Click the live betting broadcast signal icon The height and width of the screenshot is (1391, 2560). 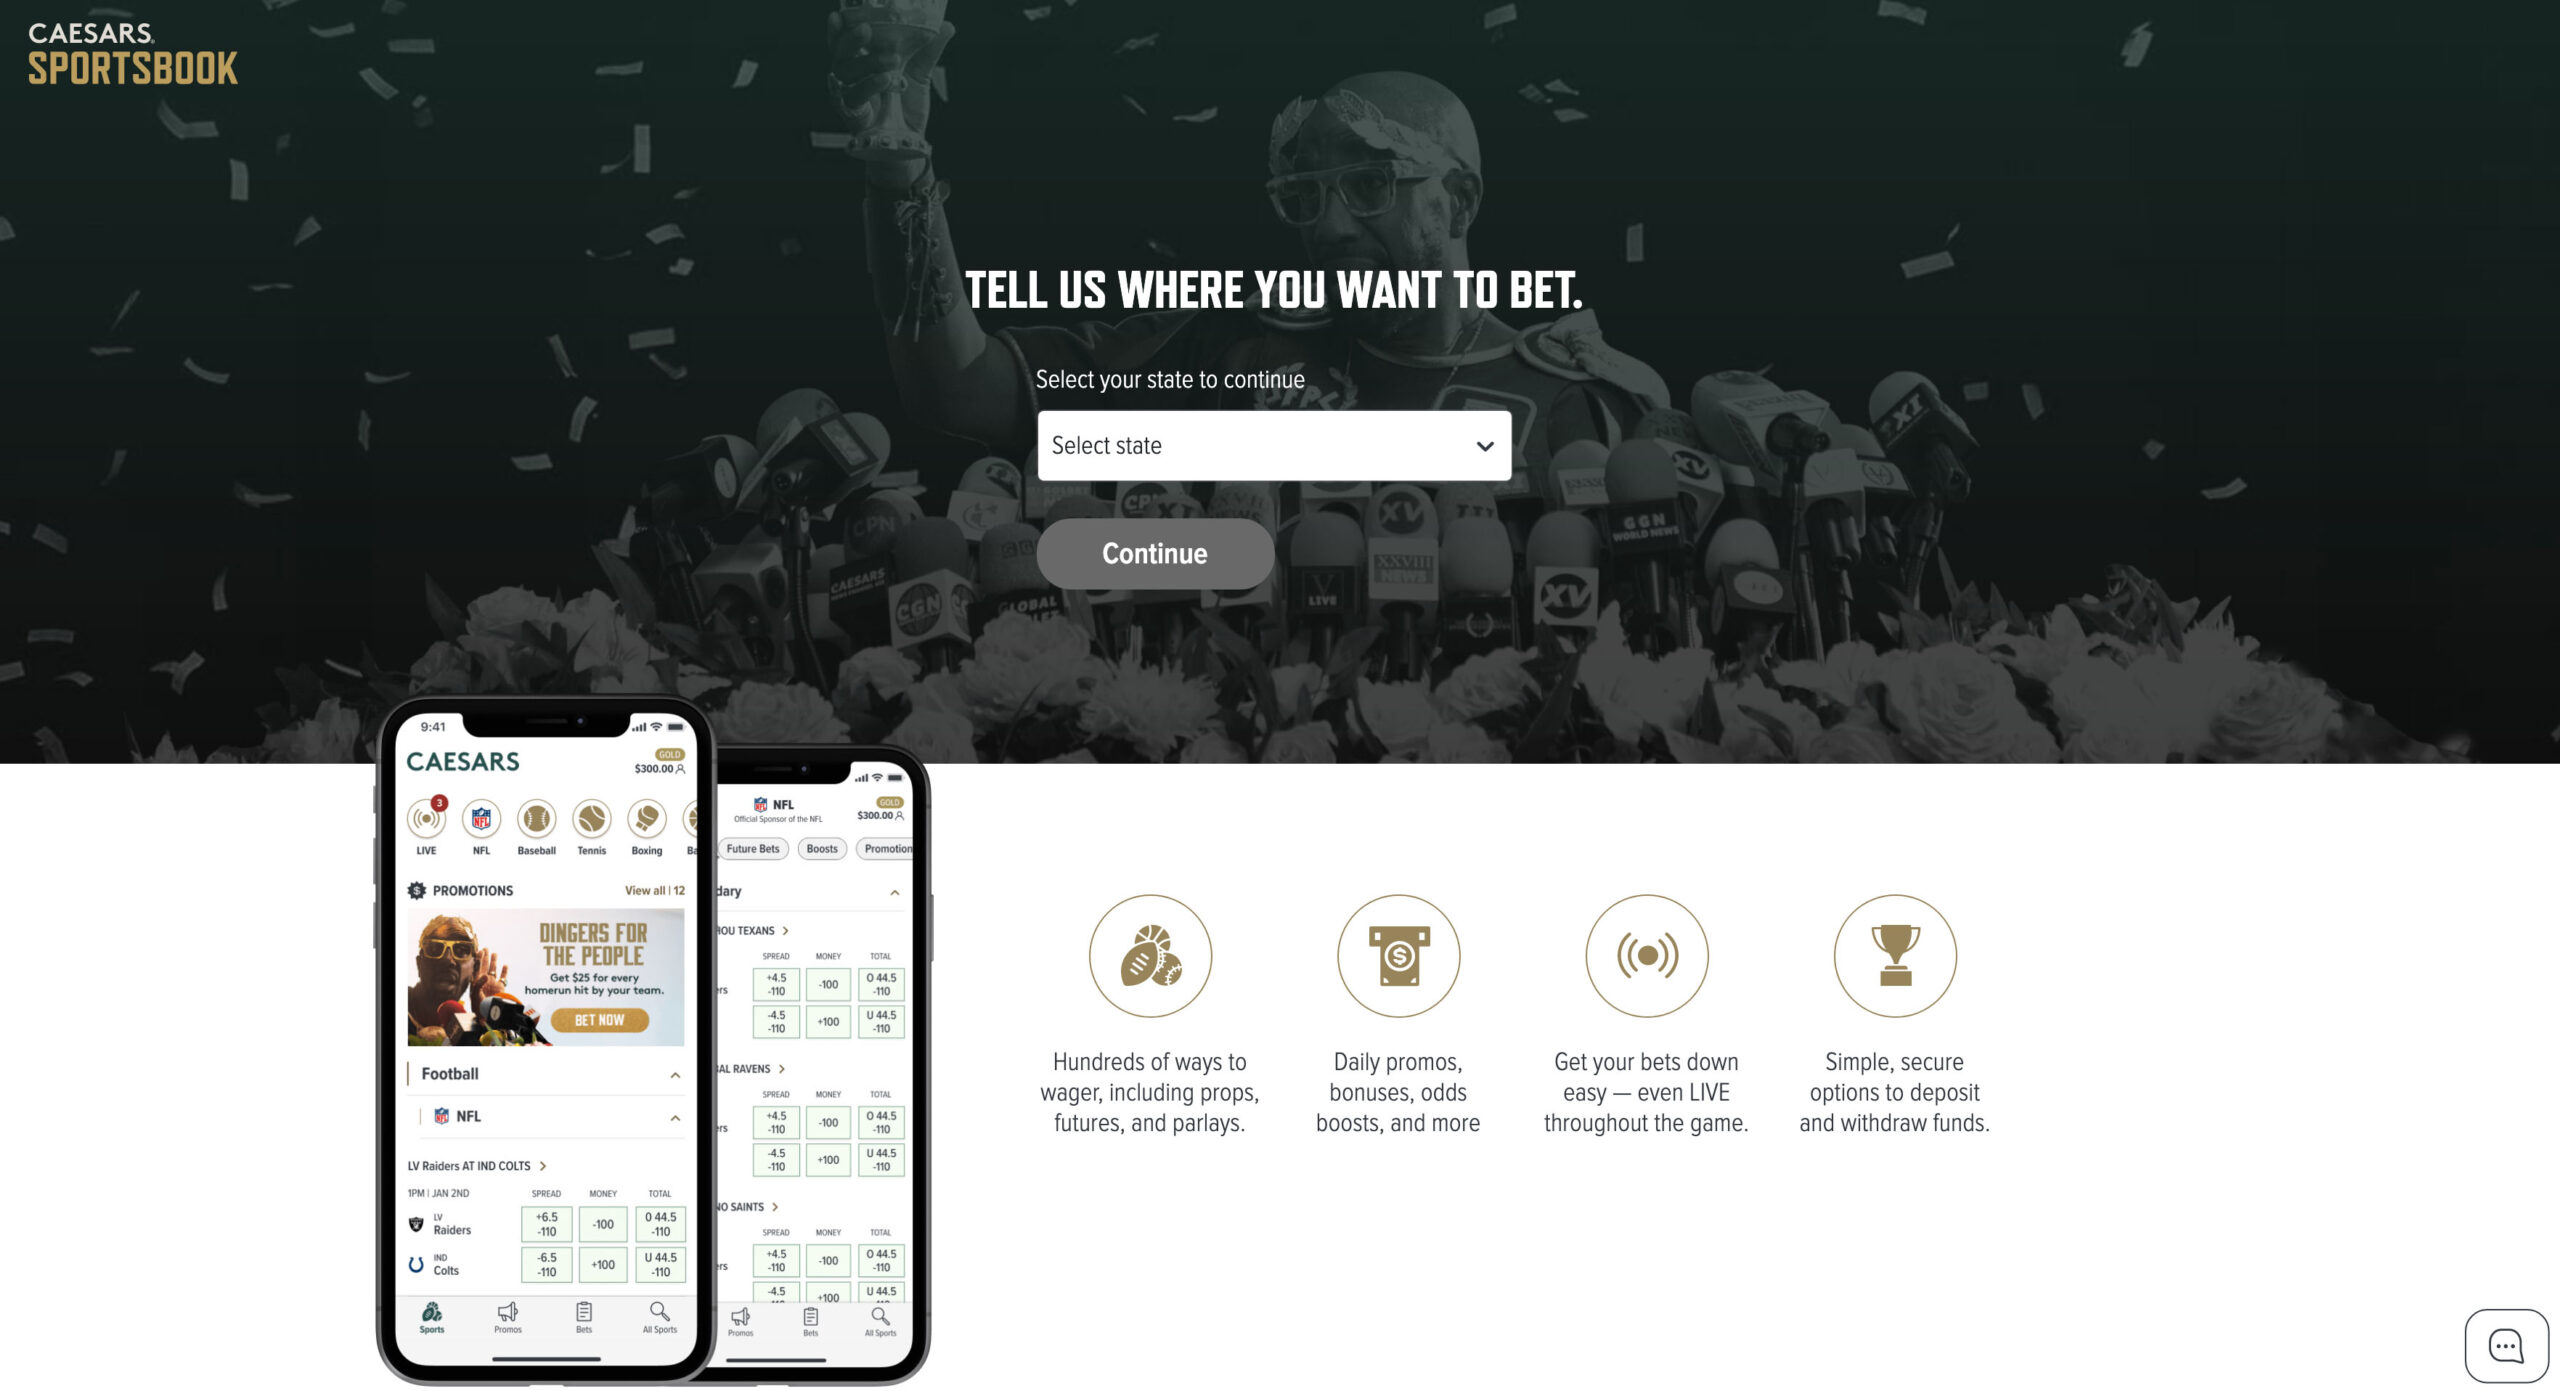(x=1646, y=954)
